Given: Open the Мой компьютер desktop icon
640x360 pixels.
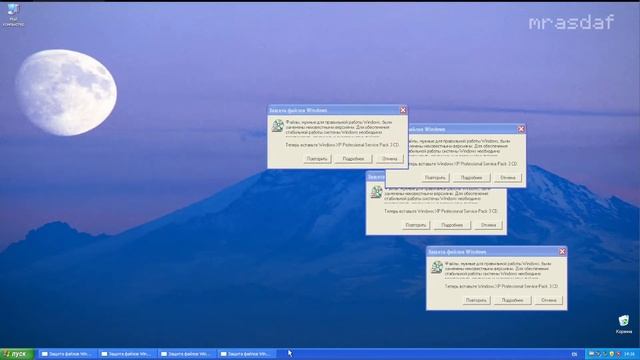Looking at the screenshot, I should coord(13,15).
